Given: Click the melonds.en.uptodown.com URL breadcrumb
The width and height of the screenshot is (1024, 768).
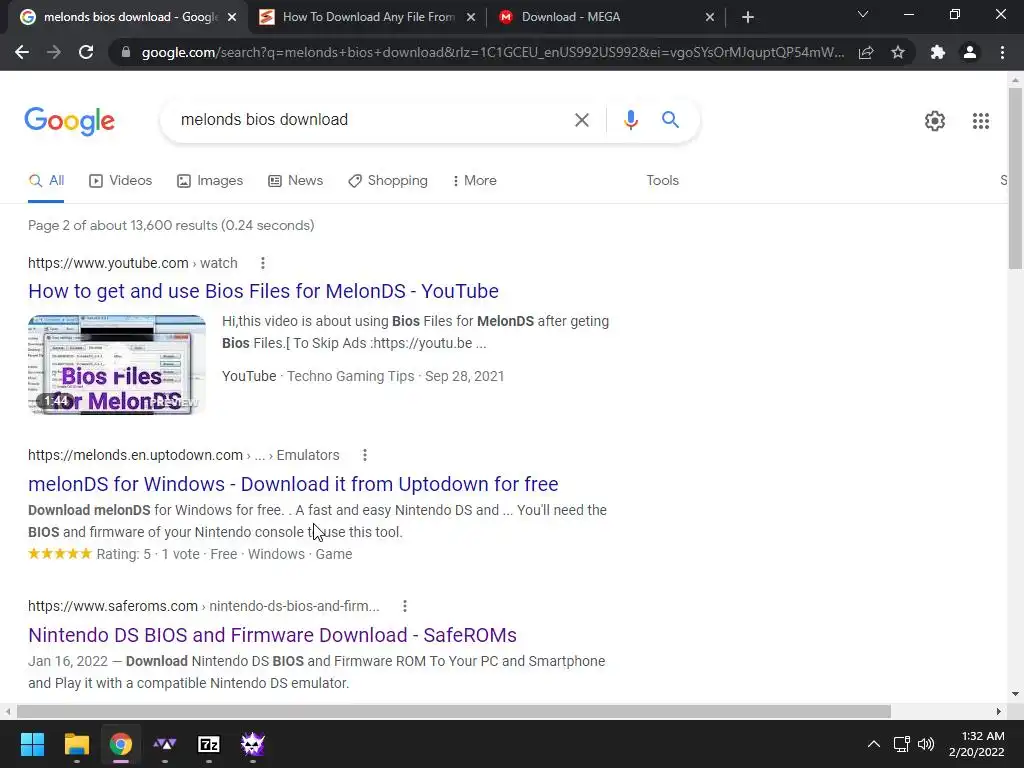Looking at the screenshot, I should tap(184, 455).
